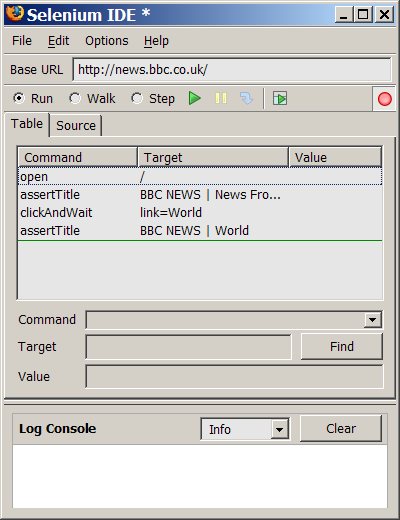400x520 pixels.
Task: Click the Base URL input field
Action: point(232,70)
